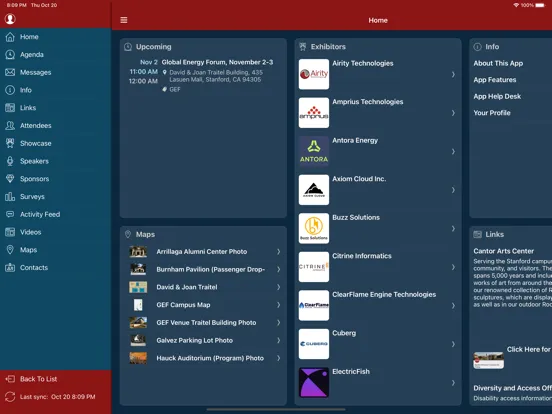Click ElectricFish logo thumbnail
This screenshot has width=552, height=414.
(314, 383)
